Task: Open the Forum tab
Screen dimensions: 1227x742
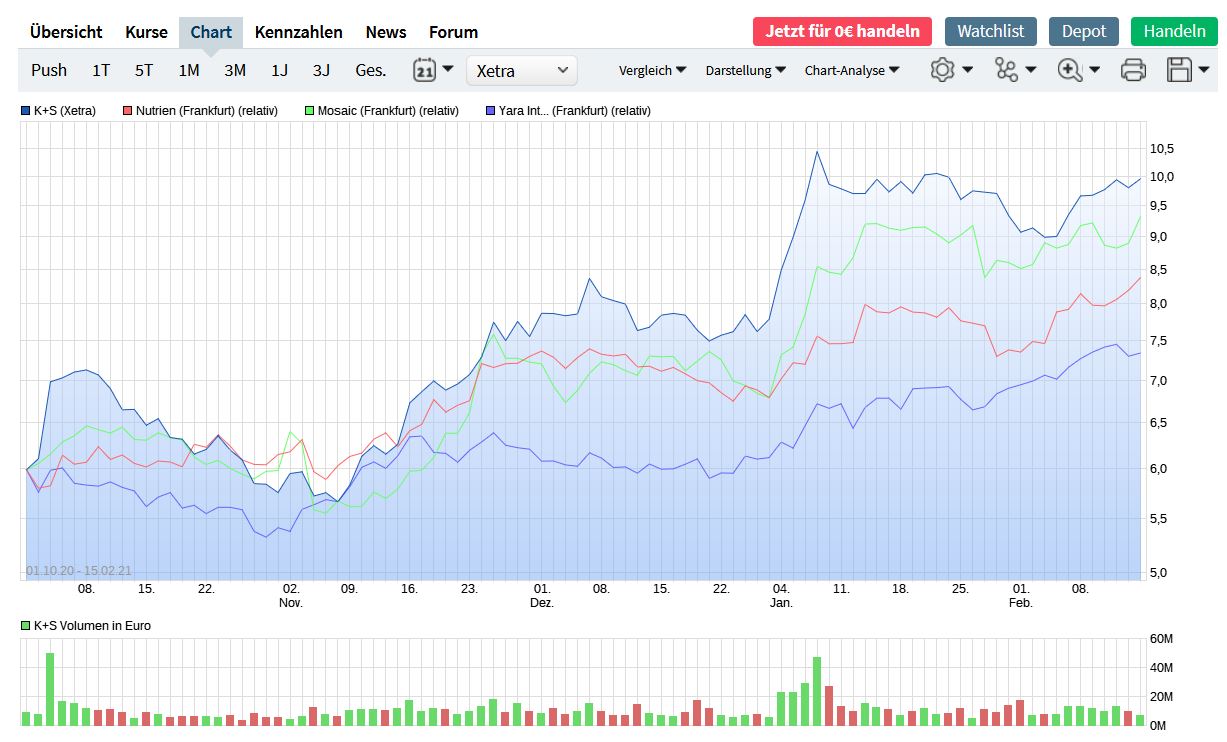Action: tap(453, 32)
